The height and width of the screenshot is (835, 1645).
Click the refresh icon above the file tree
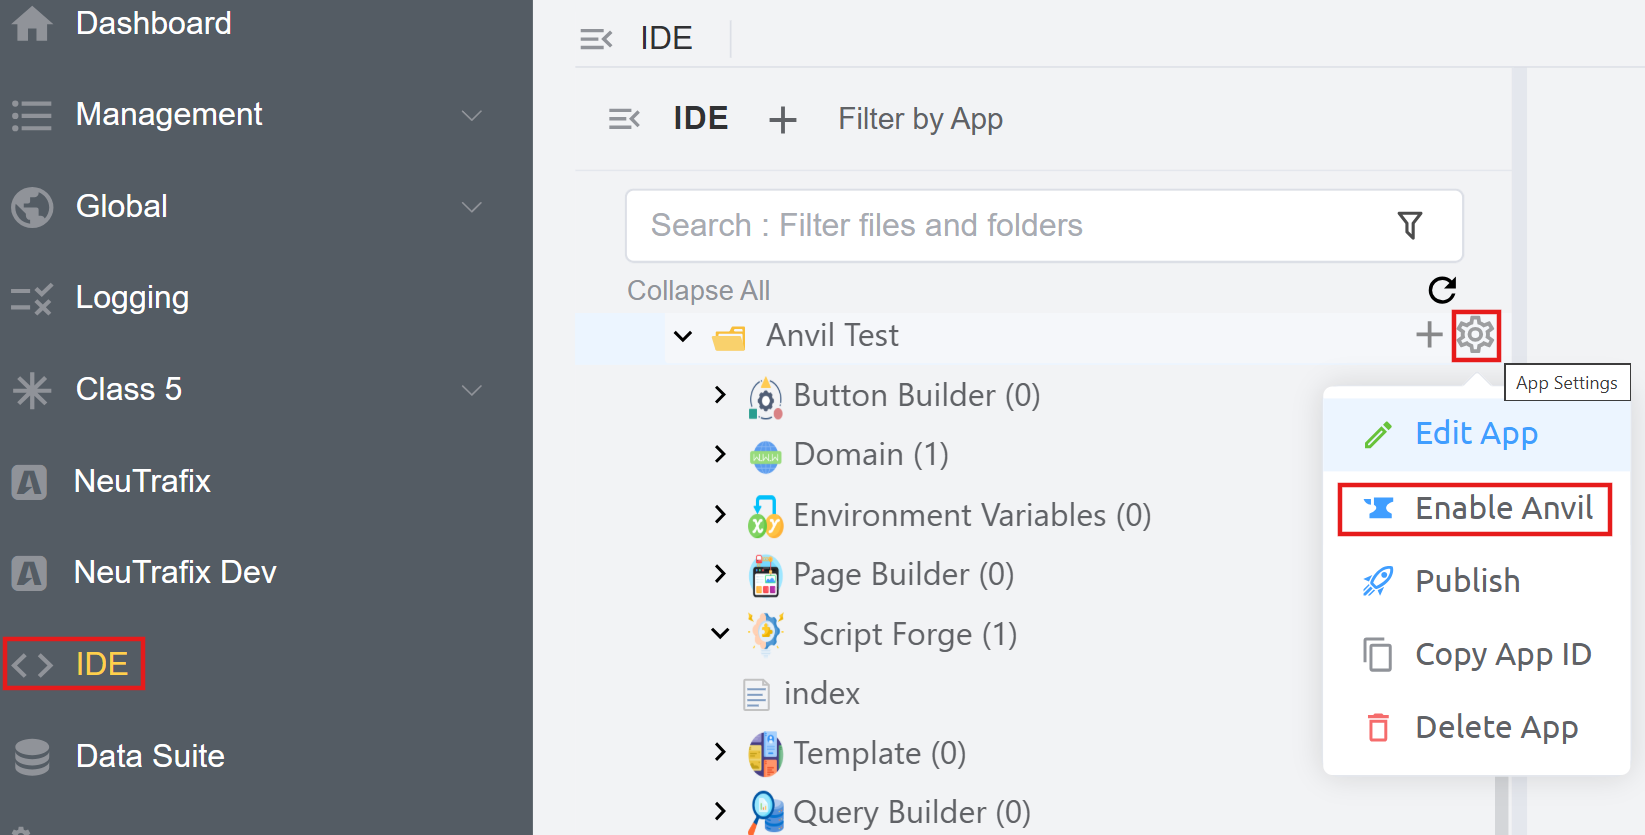[1441, 290]
